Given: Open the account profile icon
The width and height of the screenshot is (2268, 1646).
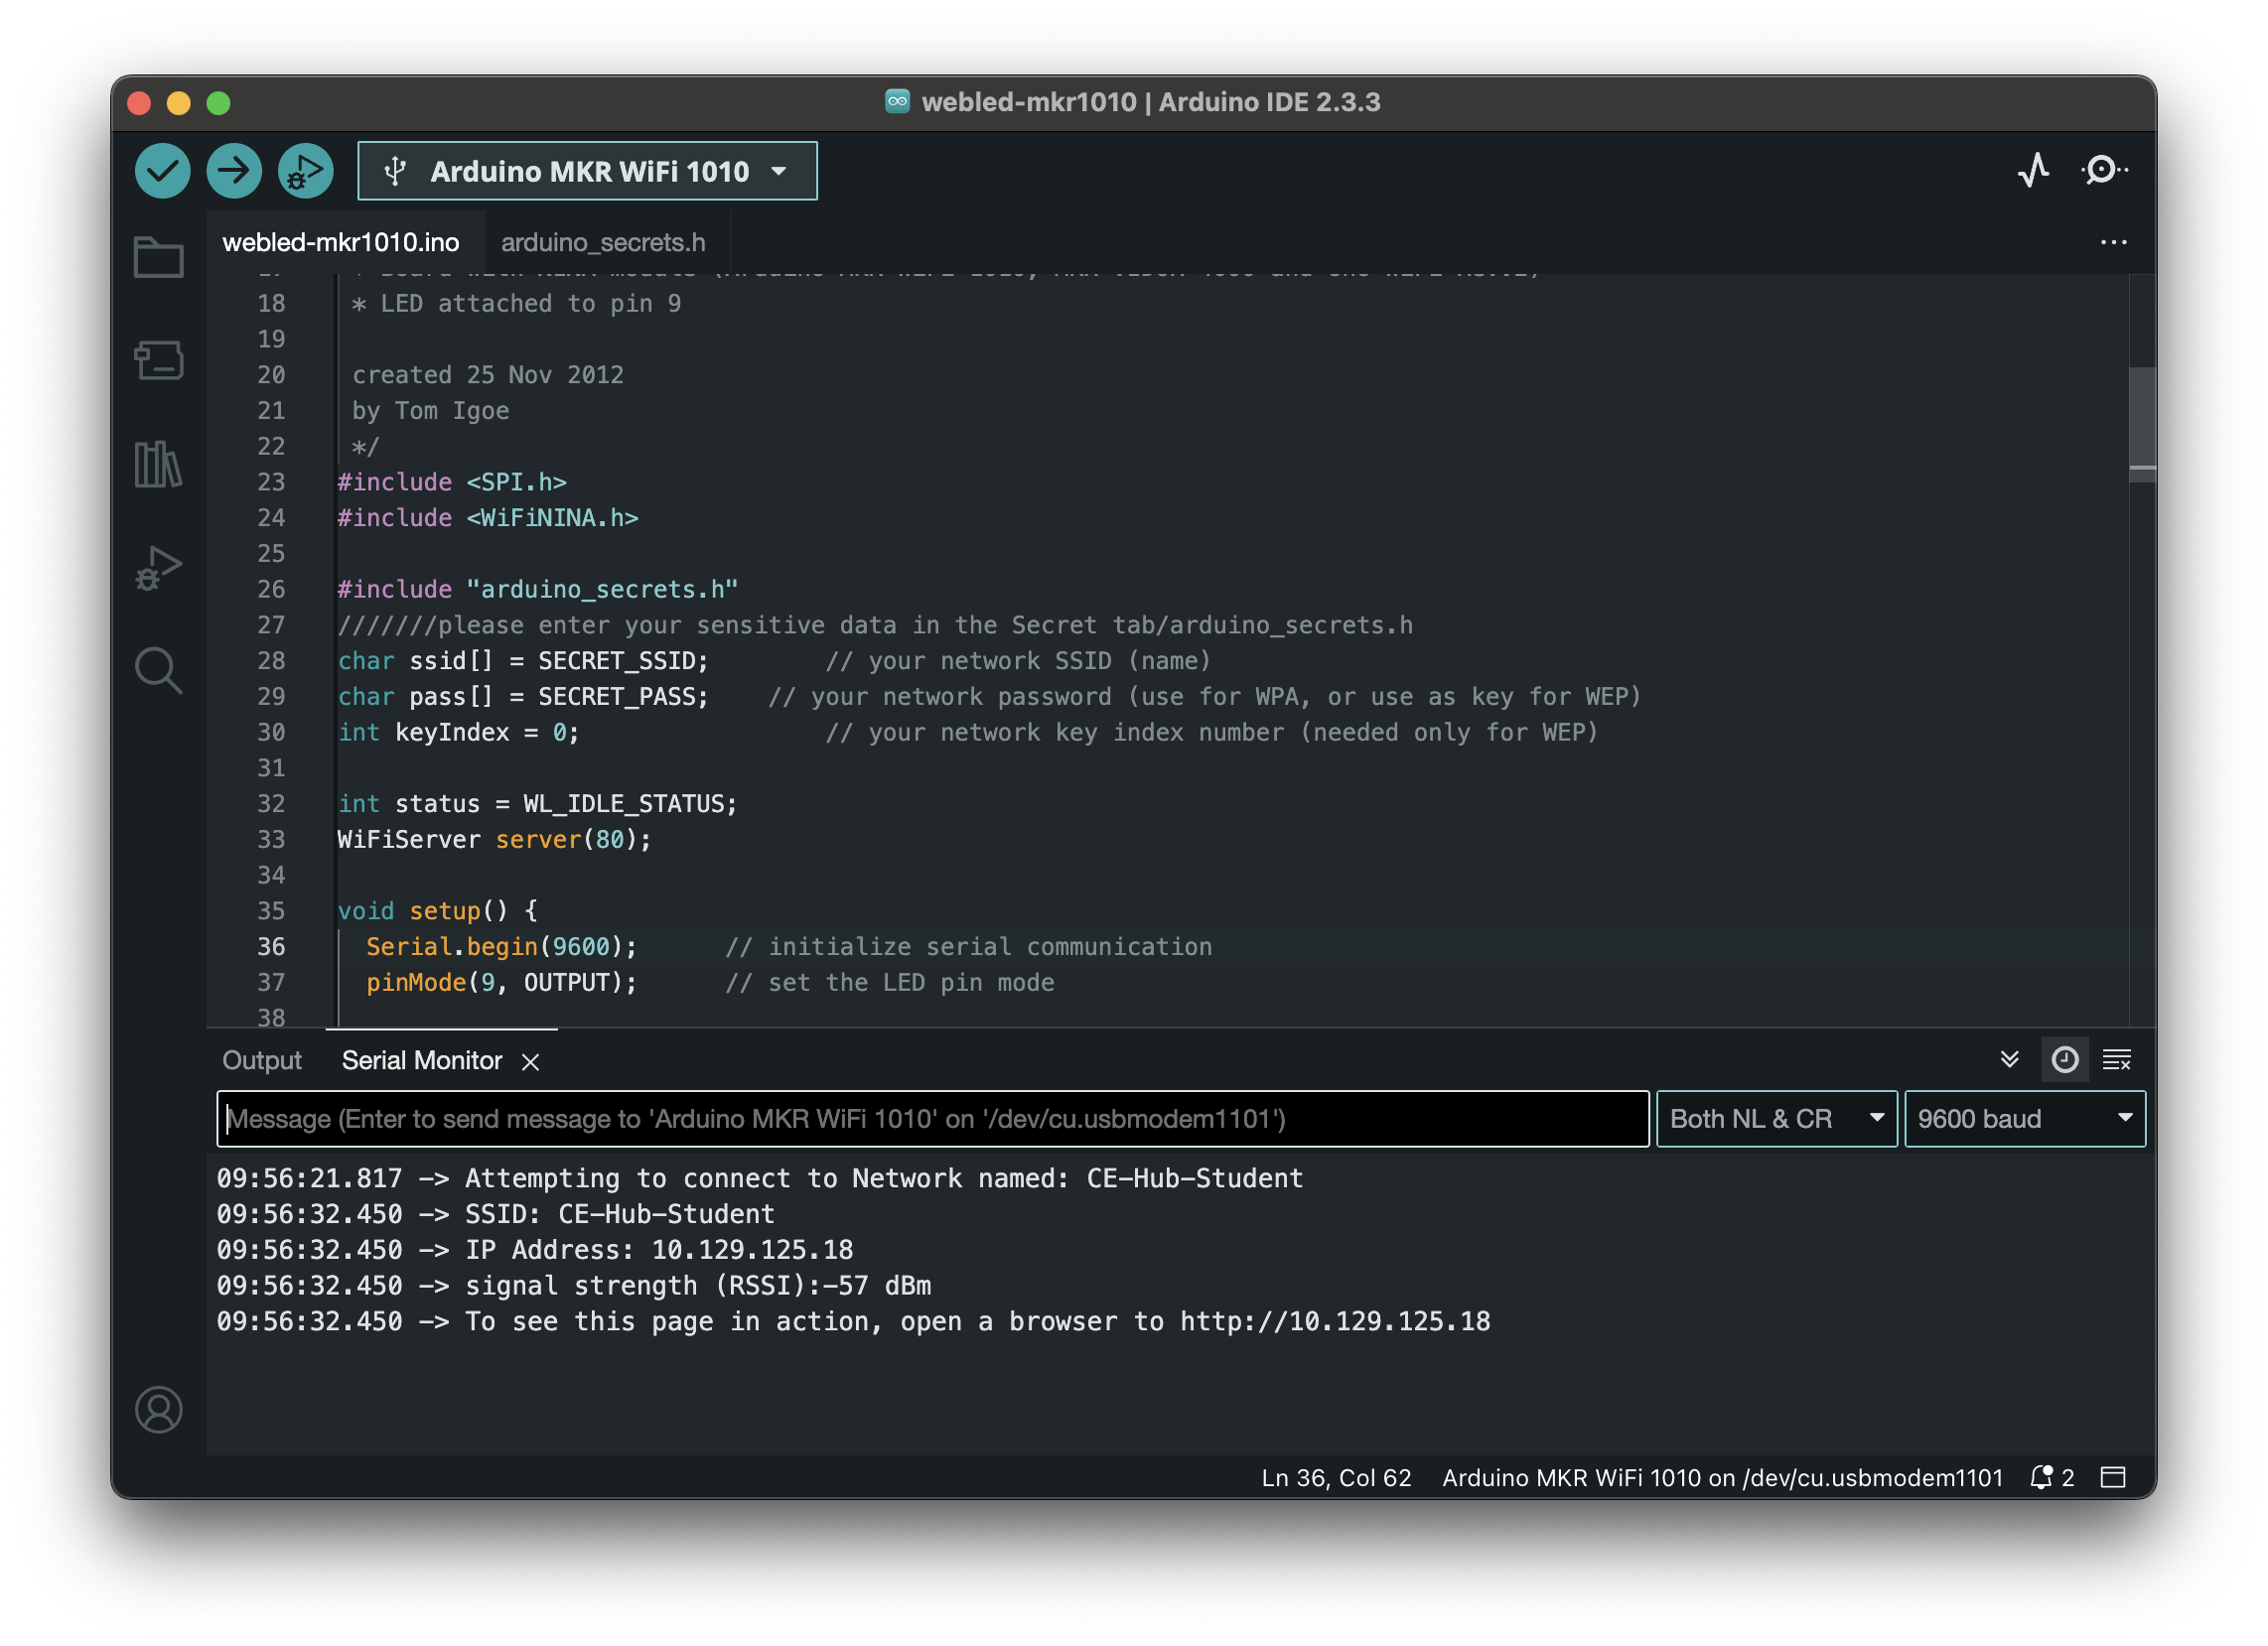Looking at the screenshot, I should coord(158,1410).
